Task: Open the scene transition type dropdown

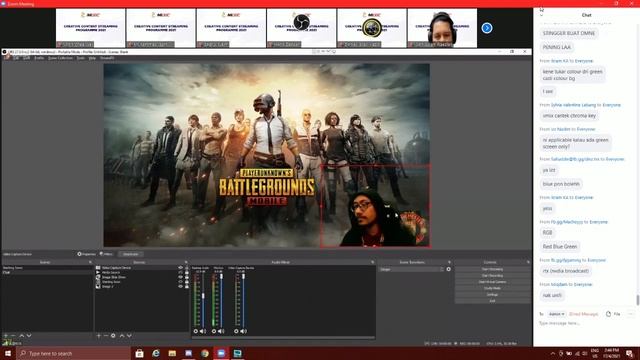Action: tap(411, 269)
